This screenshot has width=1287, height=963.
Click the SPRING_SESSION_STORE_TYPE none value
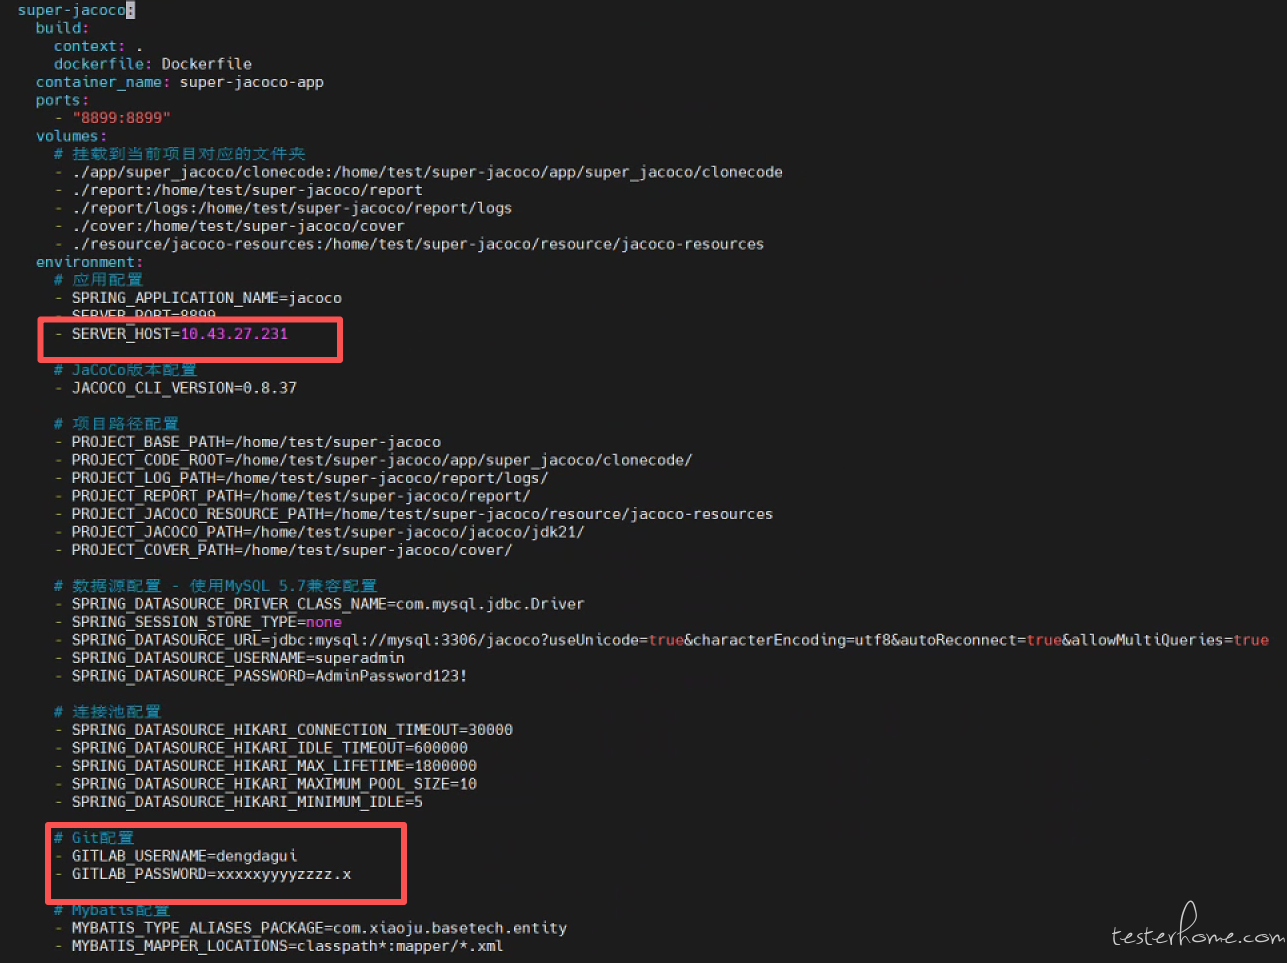click(324, 622)
